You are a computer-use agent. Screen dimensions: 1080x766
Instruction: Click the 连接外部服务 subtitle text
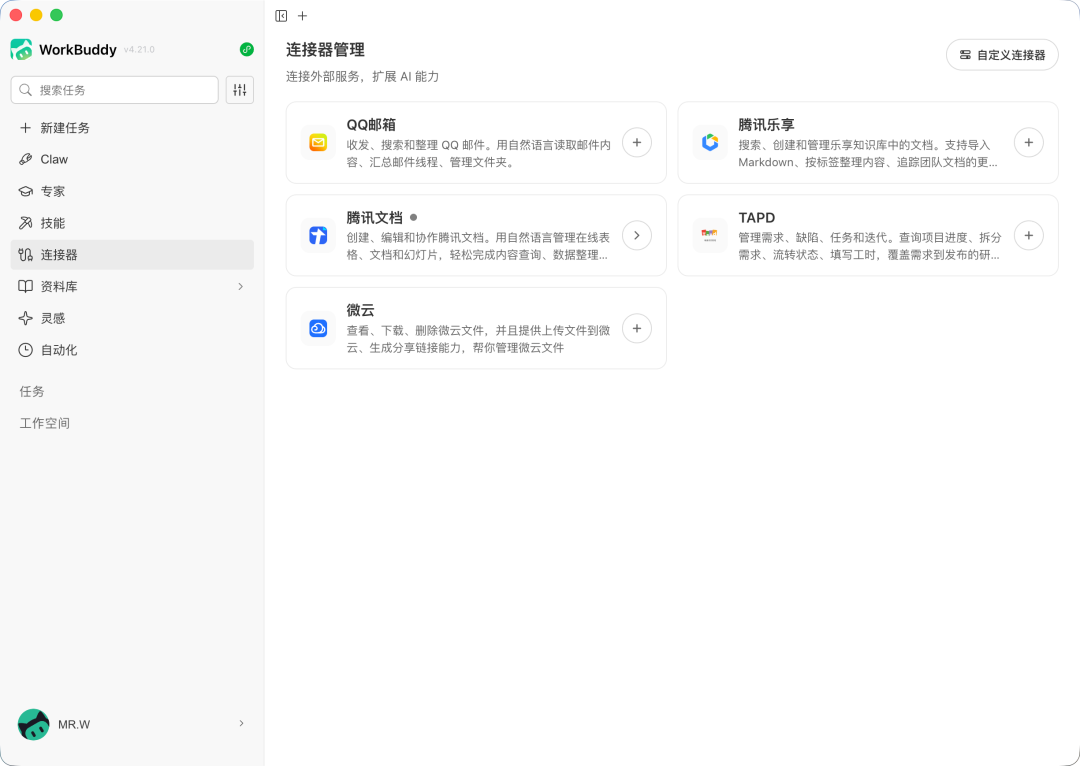point(362,76)
